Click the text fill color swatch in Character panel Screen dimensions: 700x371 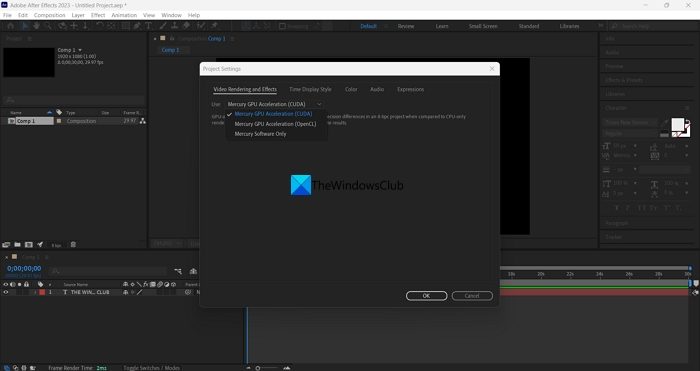tap(678, 125)
